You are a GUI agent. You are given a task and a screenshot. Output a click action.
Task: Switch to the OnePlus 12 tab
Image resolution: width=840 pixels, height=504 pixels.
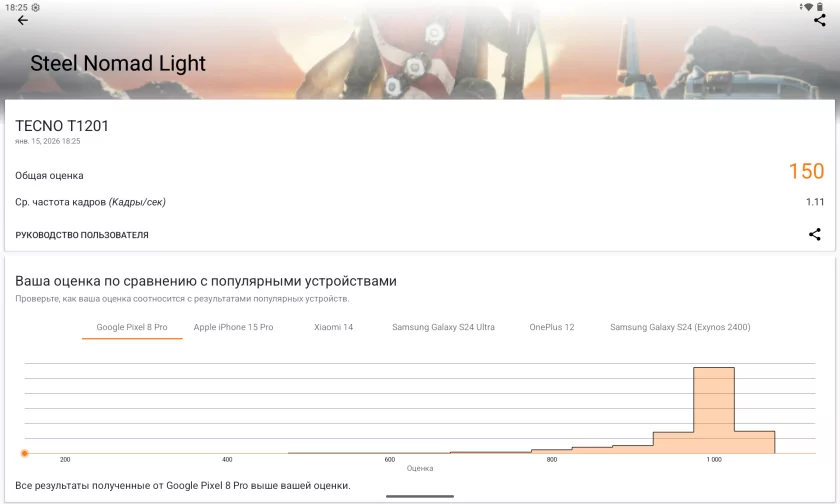[552, 327]
